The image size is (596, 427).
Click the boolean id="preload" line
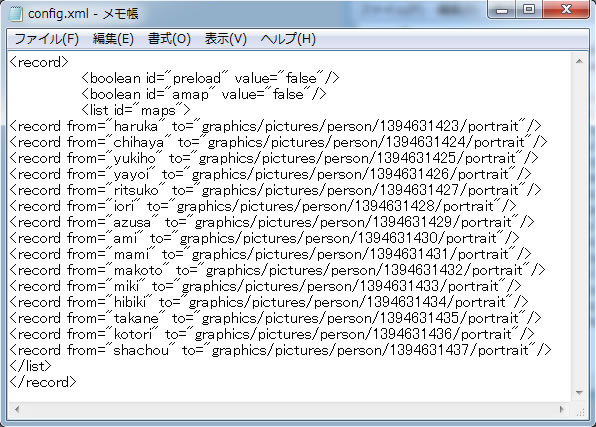tap(210, 78)
